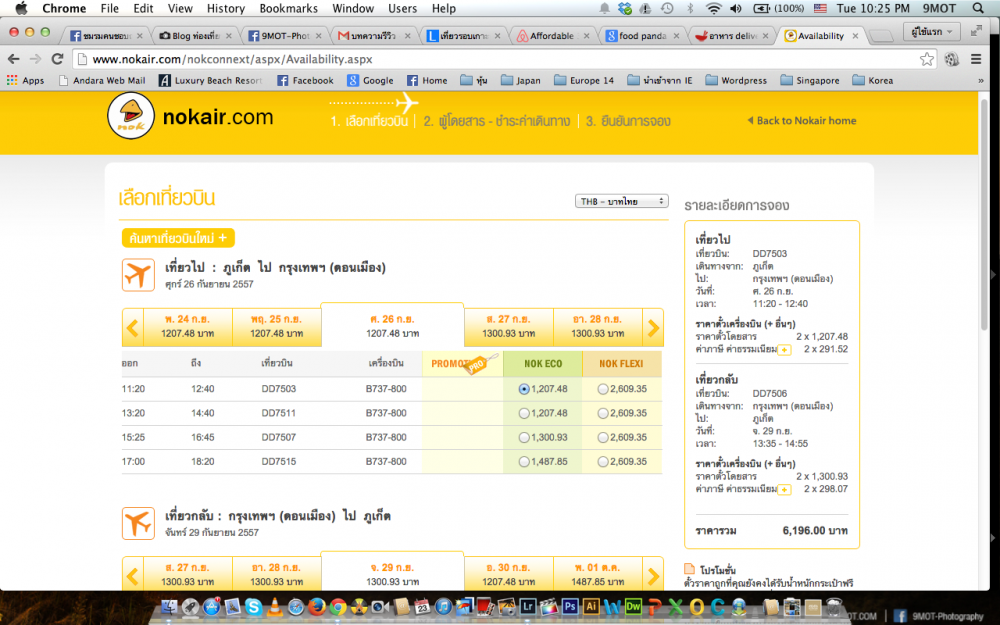The image size is (1000, 625).
Task: Launch Firefox from the dock
Action: [315, 606]
